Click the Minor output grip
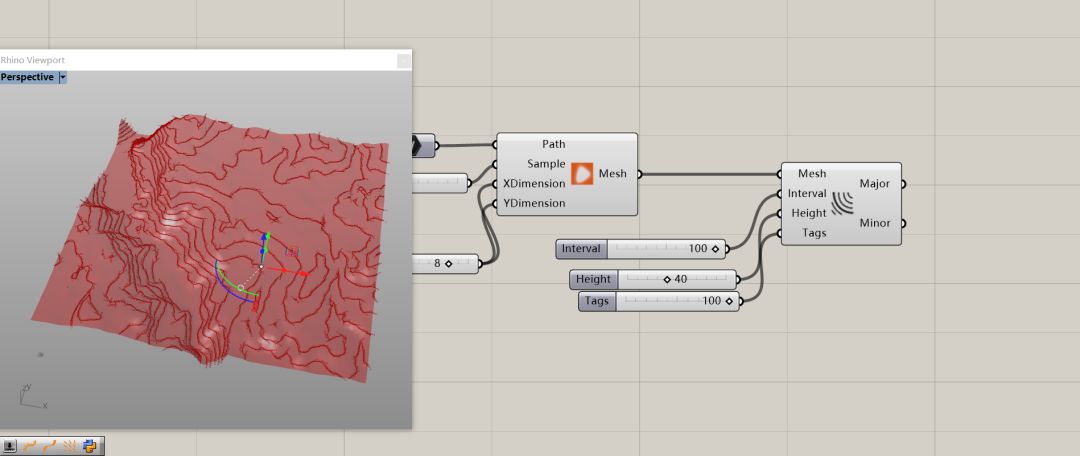The image size is (1080, 456). click(902, 223)
